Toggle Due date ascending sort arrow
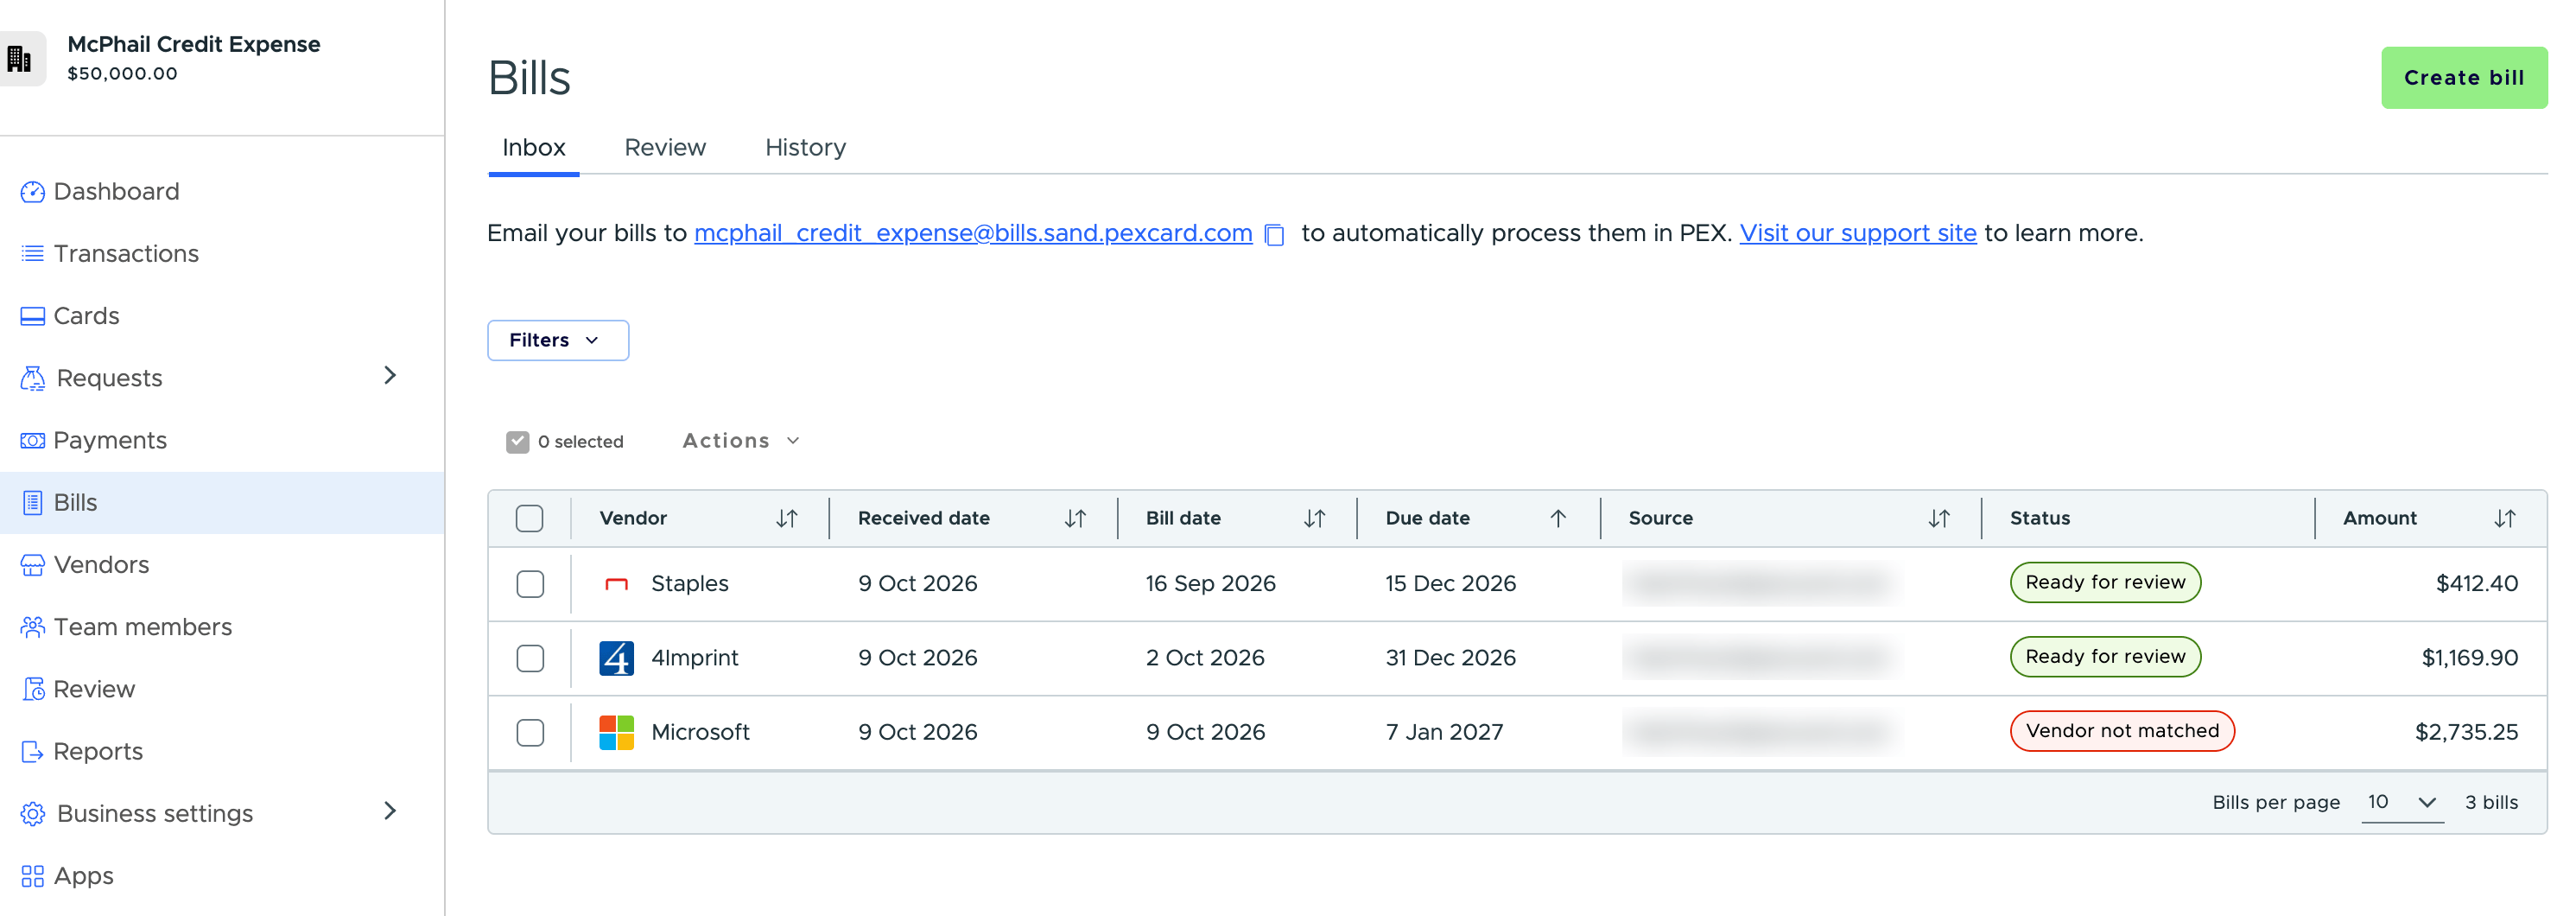 pyautogui.click(x=1557, y=518)
